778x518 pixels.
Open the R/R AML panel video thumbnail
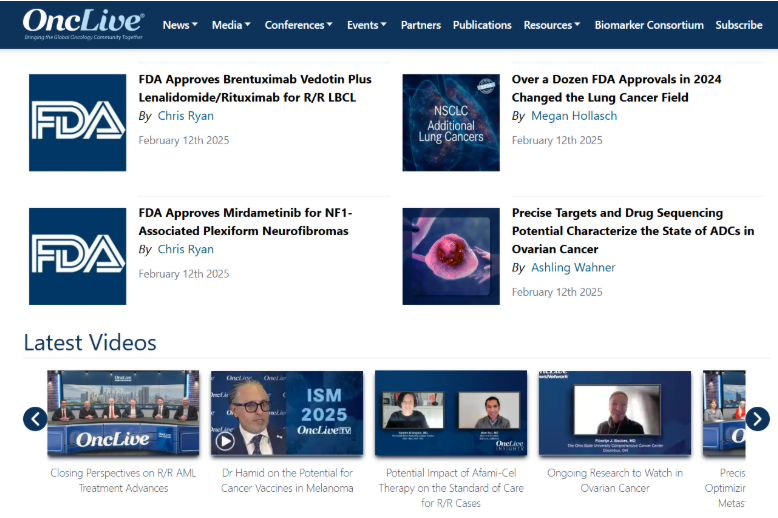coord(123,413)
